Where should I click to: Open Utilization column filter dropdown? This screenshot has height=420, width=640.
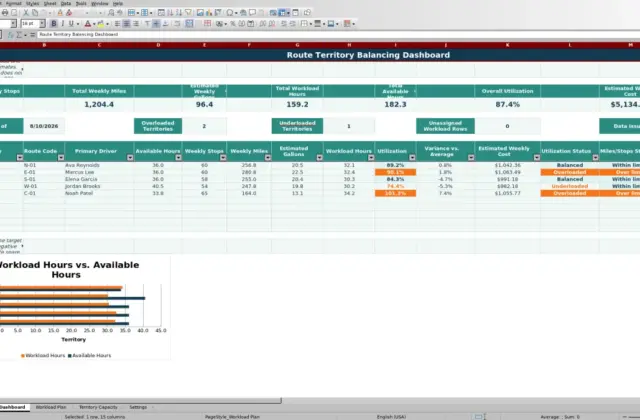pyautogui.click(x=412, y=158)
